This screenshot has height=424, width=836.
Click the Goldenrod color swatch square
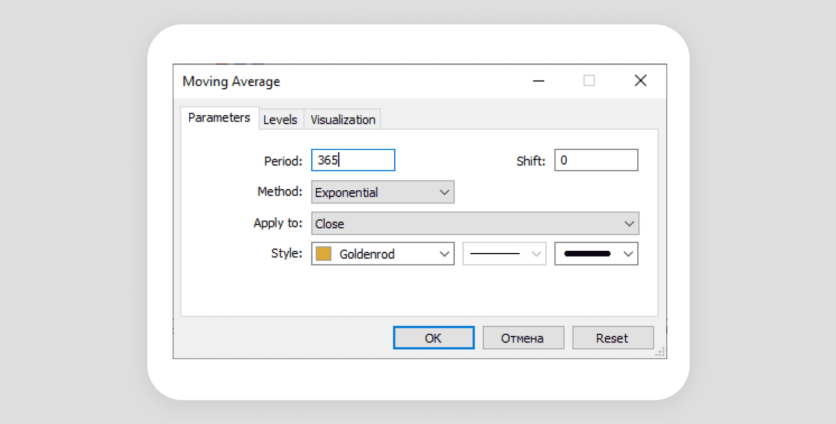click(324, 254)
